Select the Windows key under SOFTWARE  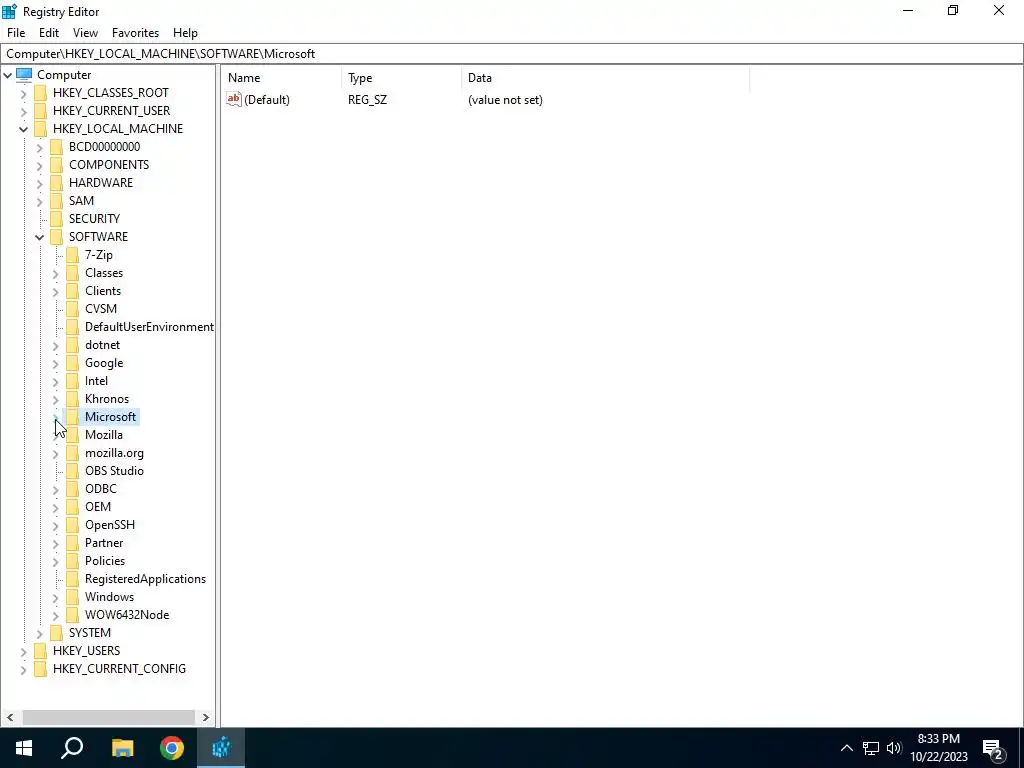(x=109, y=597)
